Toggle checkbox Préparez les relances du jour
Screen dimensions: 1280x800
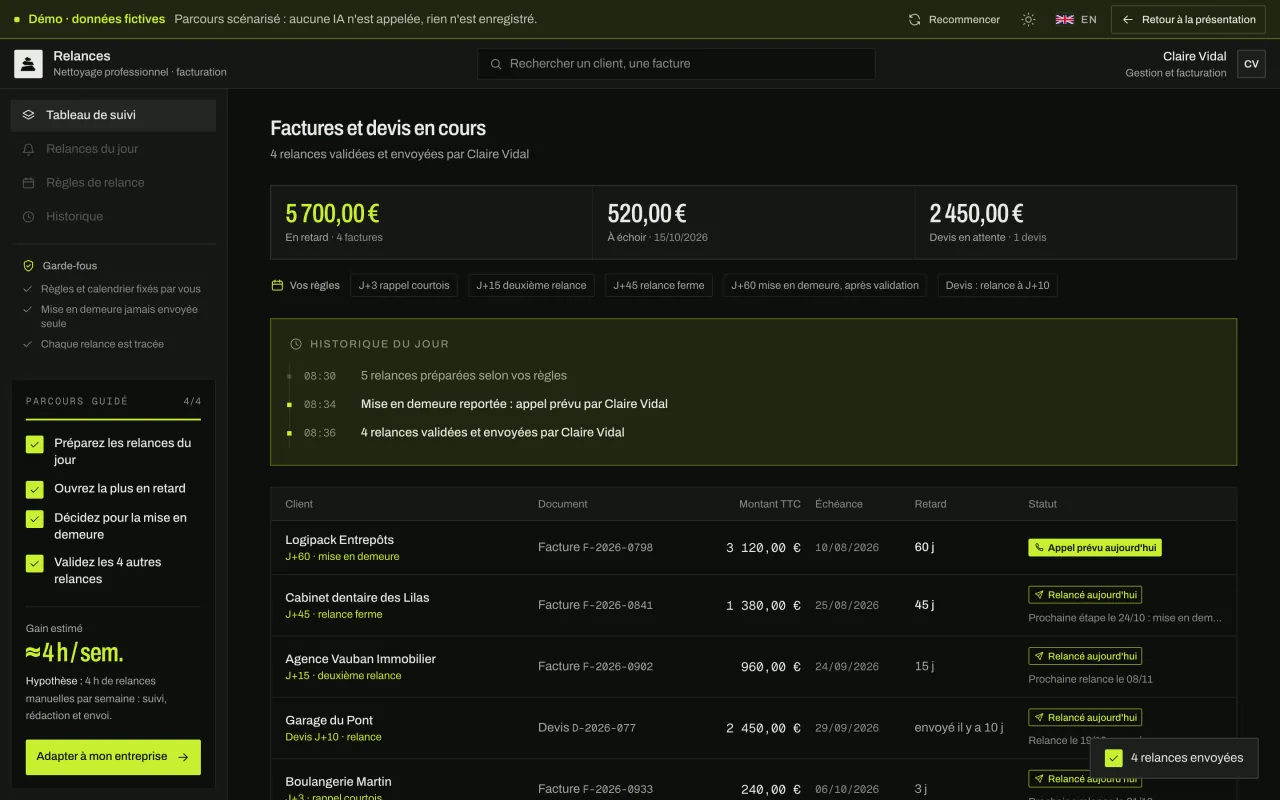(x=35, y=445)
